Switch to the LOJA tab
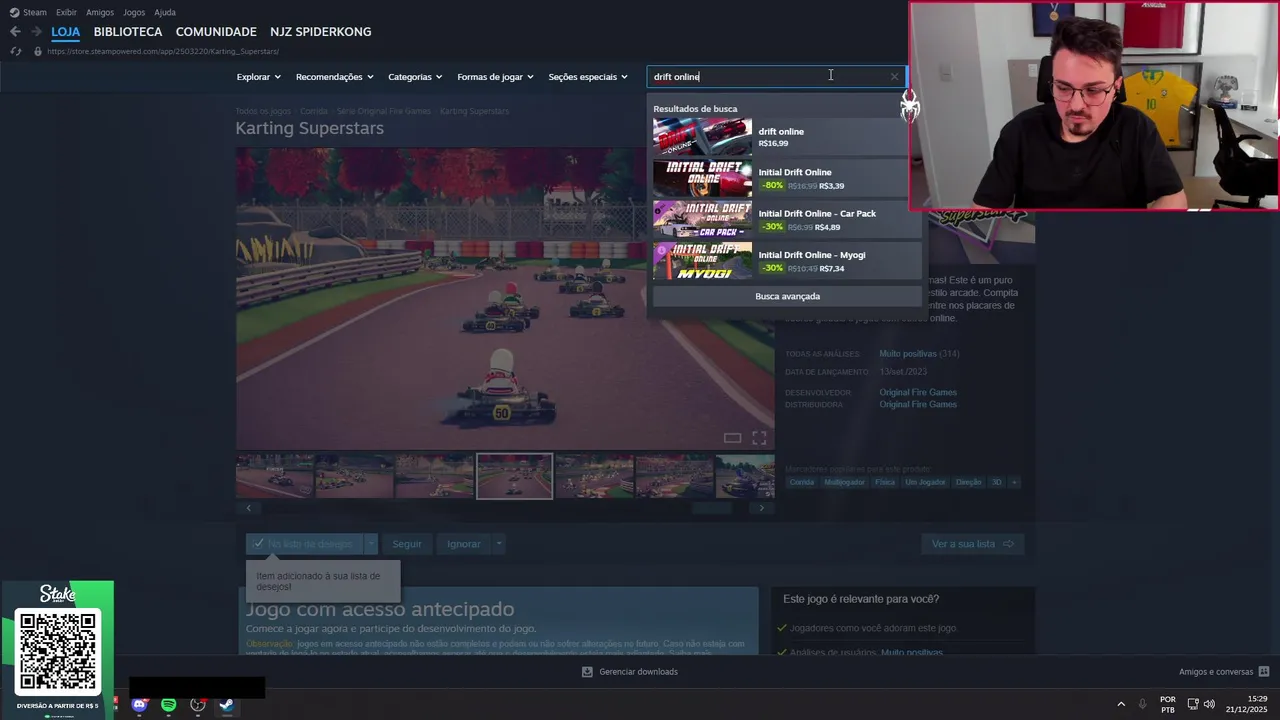The image size is (1280, 720). click(x=66, y=32)
